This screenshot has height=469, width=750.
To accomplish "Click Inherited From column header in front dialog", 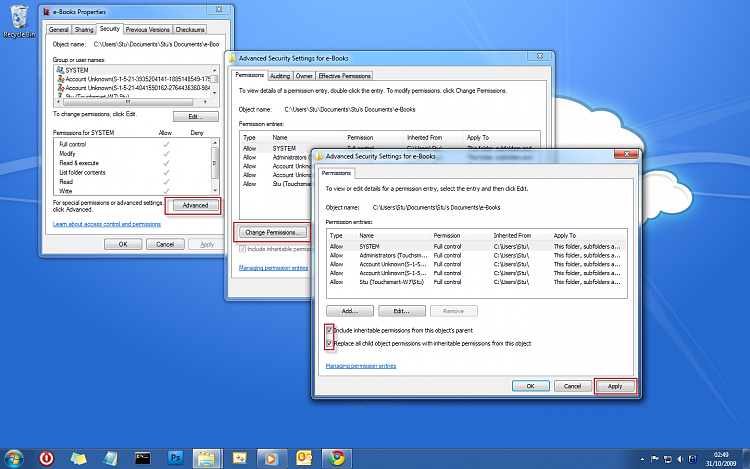I will pyautogui.click(x=520, y=236).
